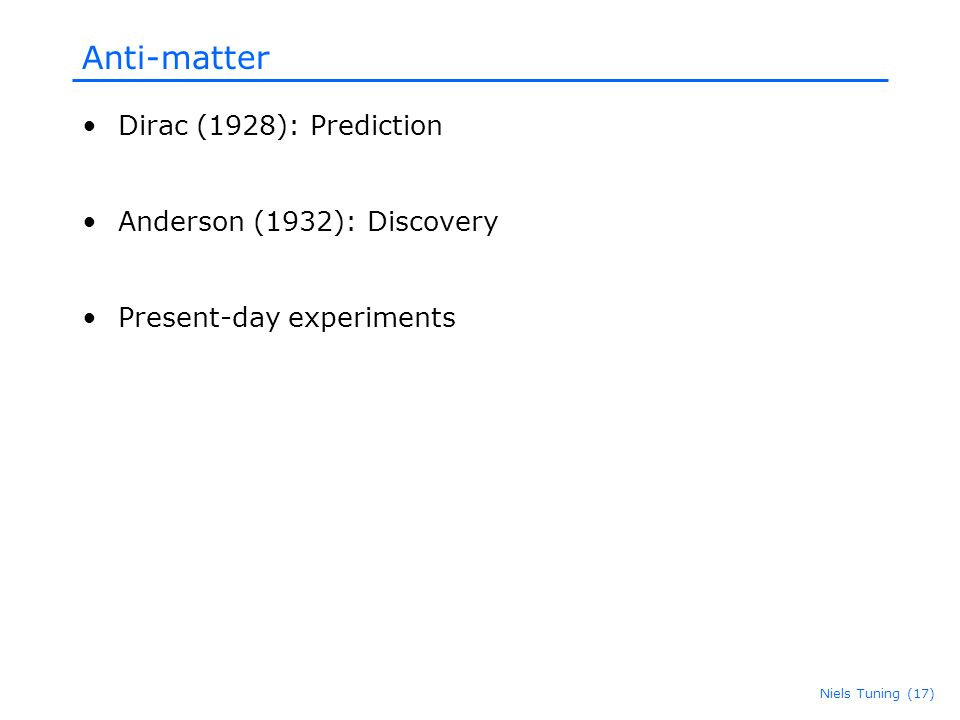Click the colon after "(1928)"
The image size is (960, 720).
pos(294,129)
